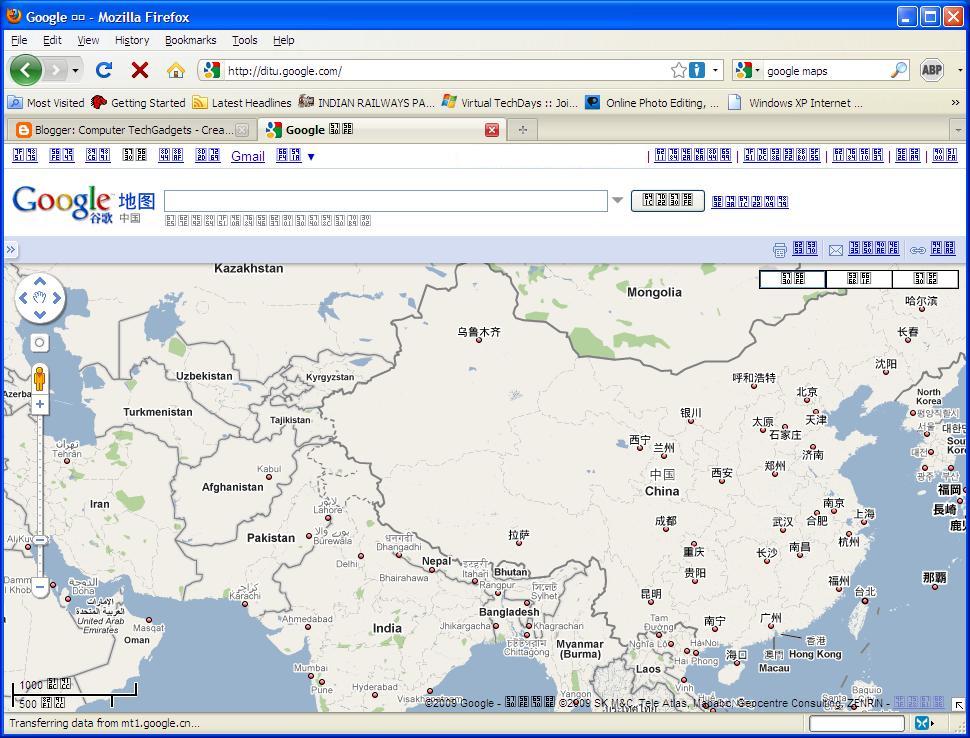
Task: Open the Latest Headlines bookmark
Action: point(242,103)
